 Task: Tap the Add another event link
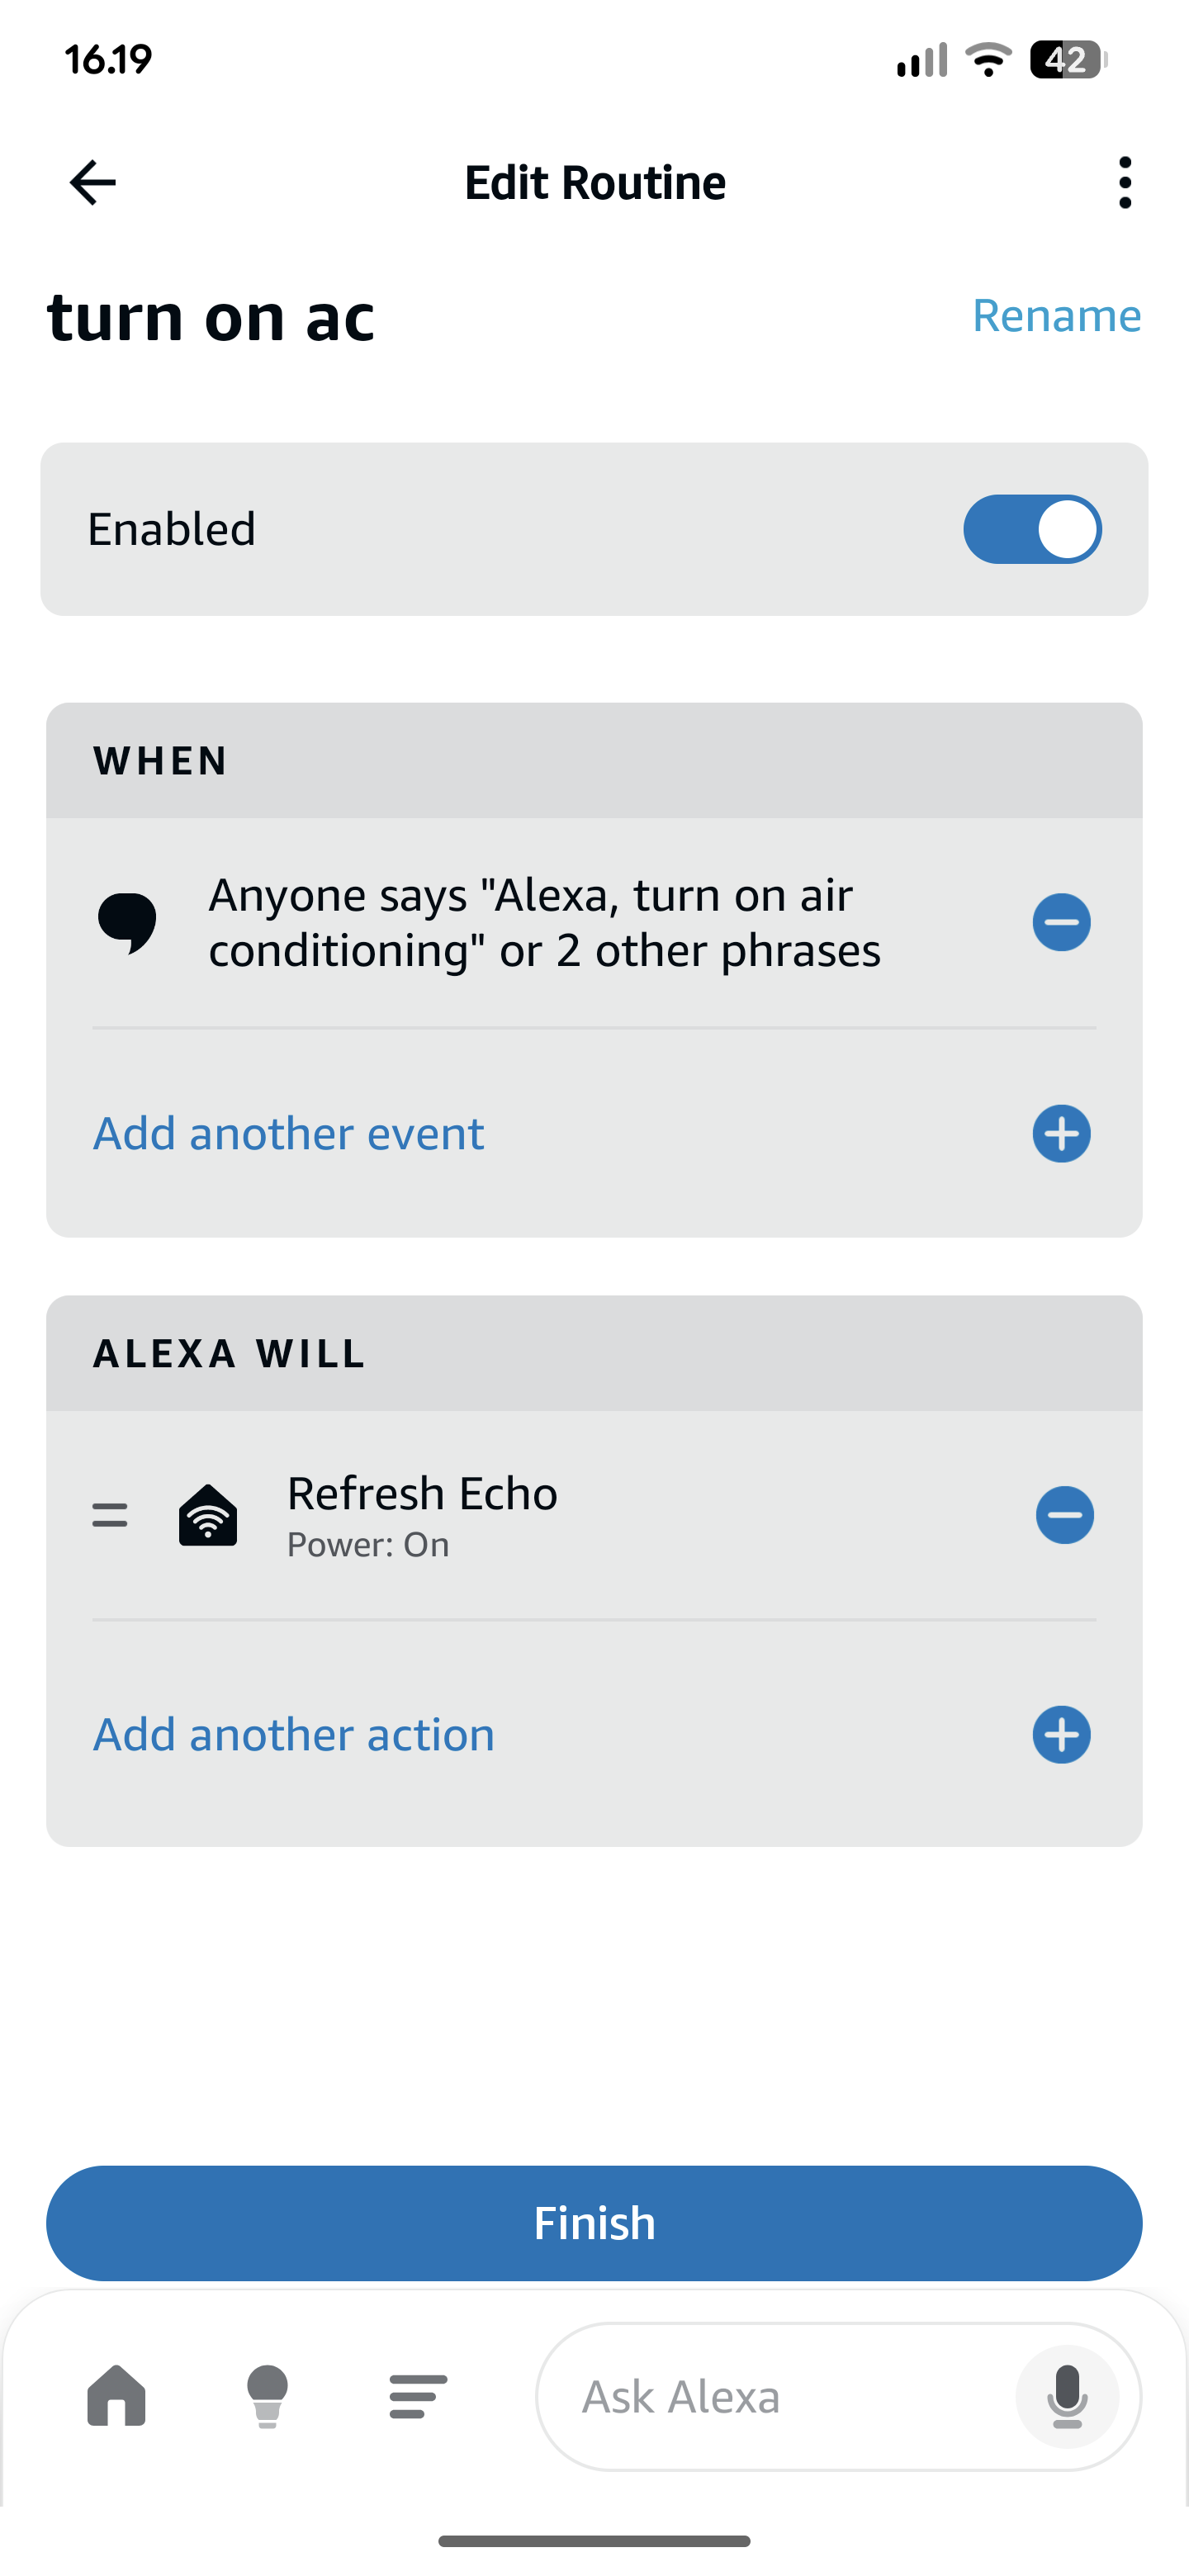pyautogui.click(x=289, y=1134)
